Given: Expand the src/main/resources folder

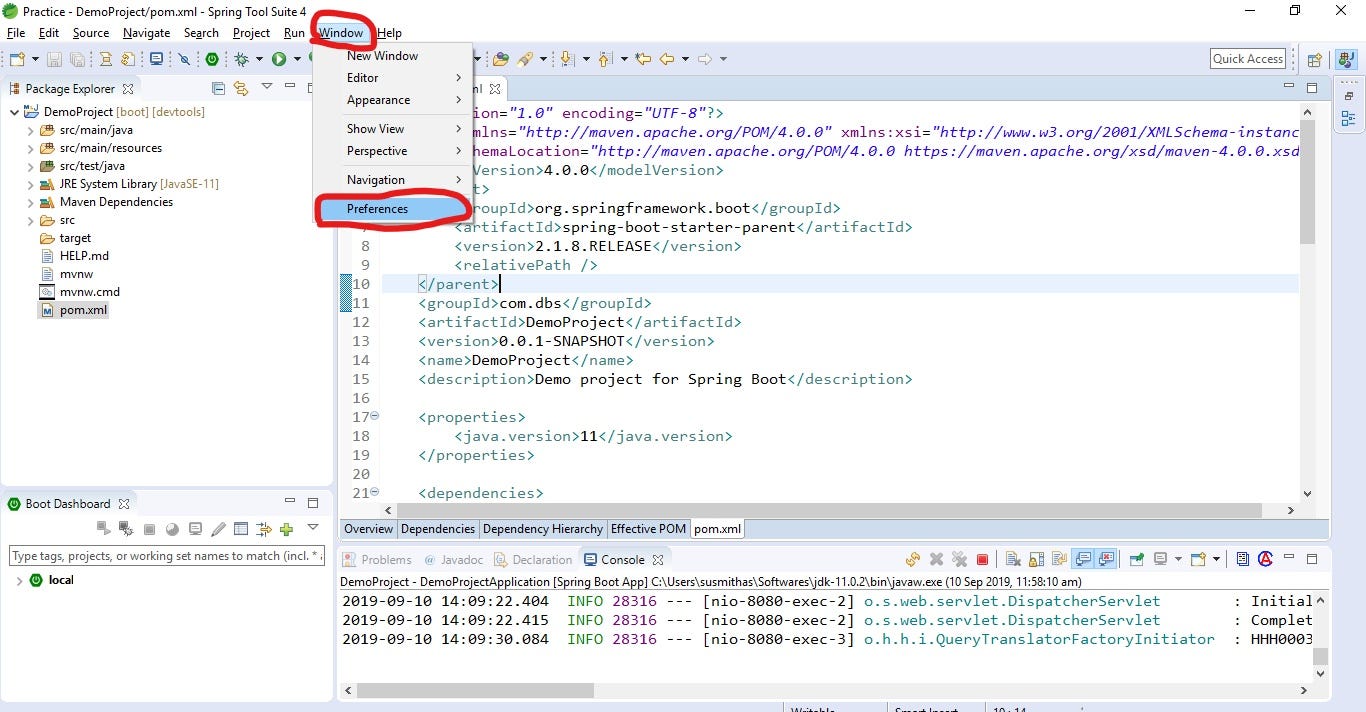Looking at the screenshot, I should point(30,148).
